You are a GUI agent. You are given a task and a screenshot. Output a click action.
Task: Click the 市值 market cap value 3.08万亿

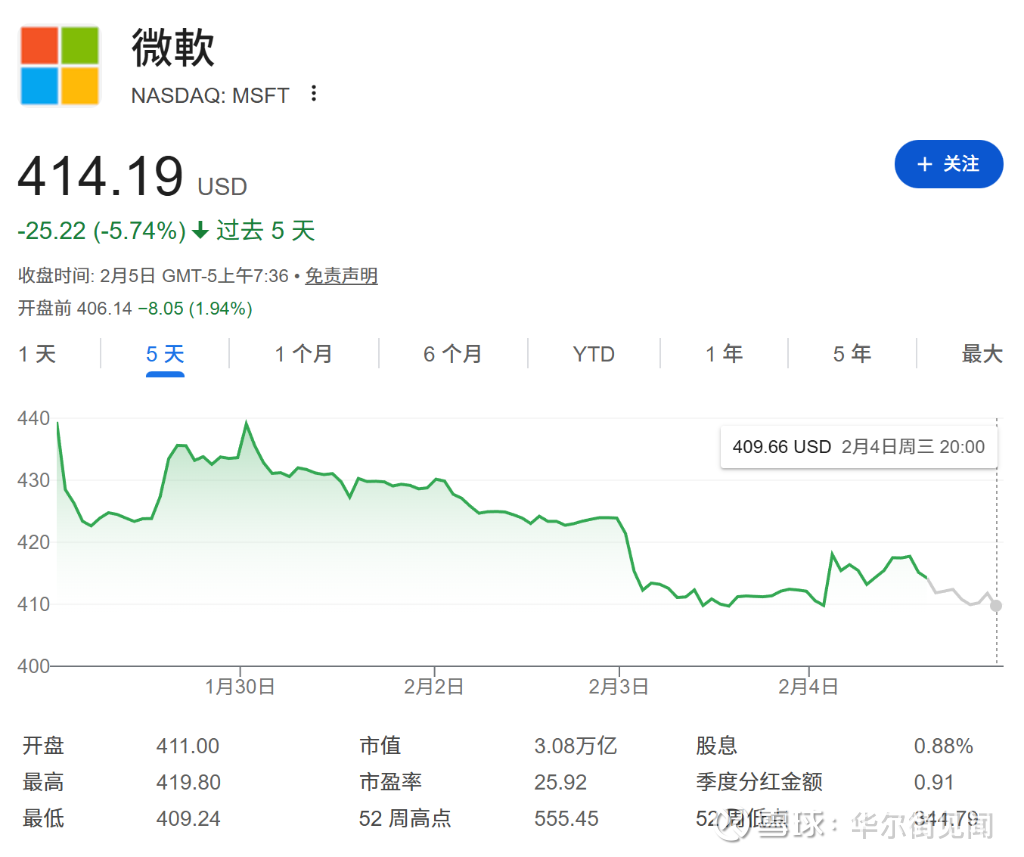(576, 746)
